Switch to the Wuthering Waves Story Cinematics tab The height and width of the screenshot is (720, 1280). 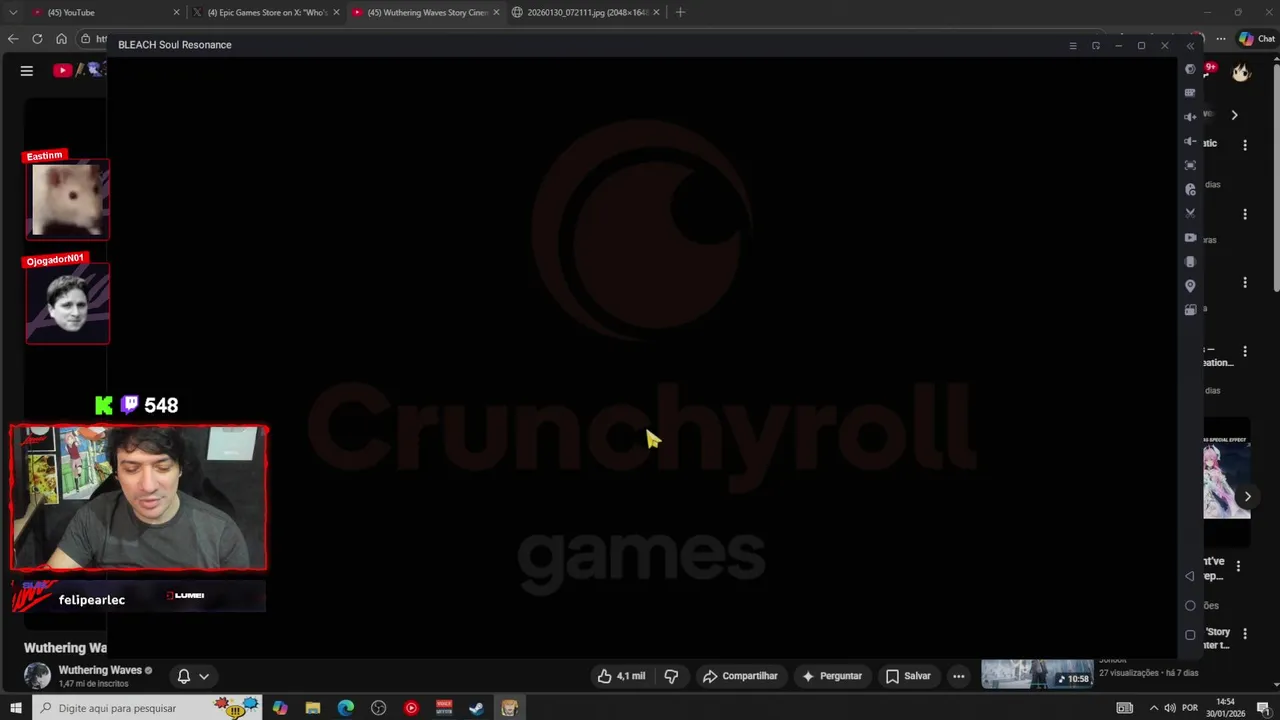click(x=426, y=12)
